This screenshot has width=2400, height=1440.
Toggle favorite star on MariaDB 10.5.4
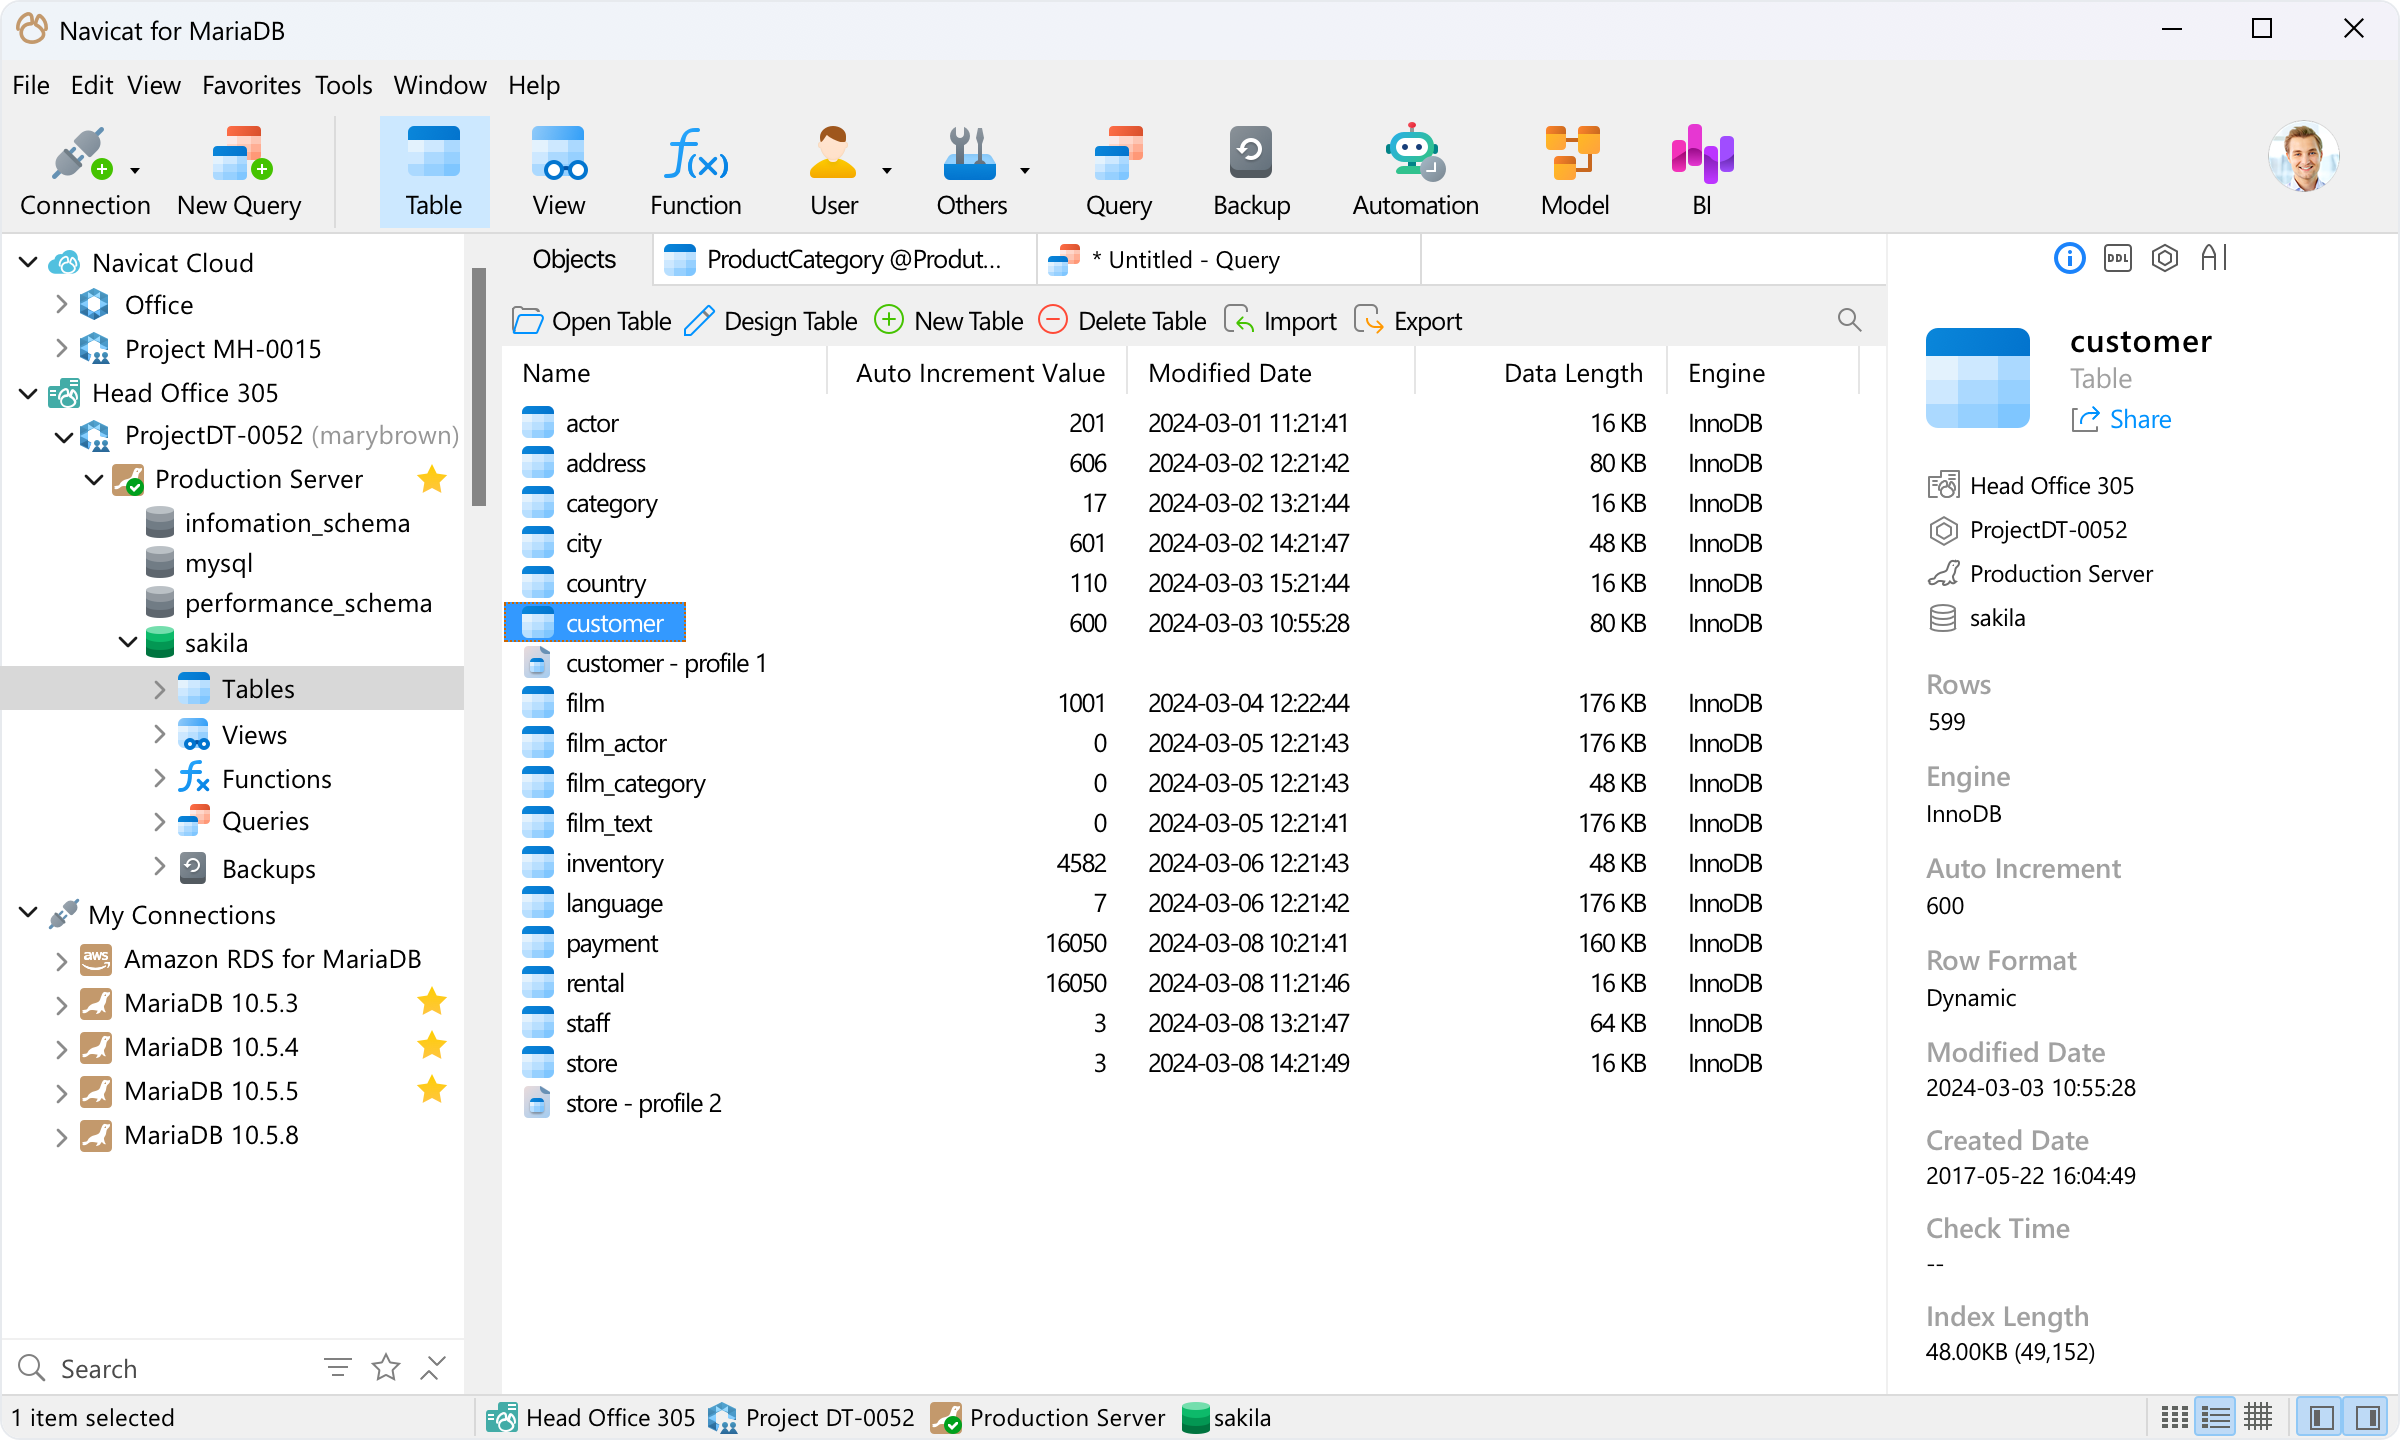[432, 1045]
